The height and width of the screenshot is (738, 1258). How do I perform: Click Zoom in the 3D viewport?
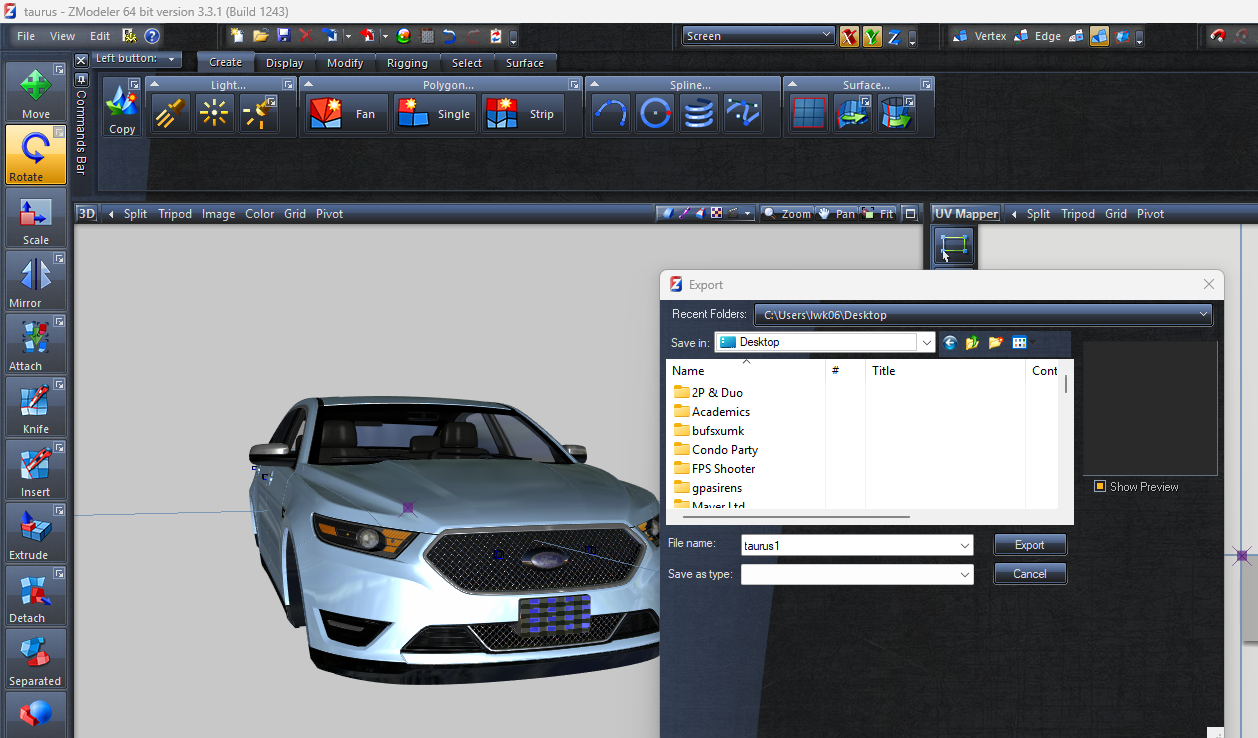pyautogui.click(x=787, y=214)
